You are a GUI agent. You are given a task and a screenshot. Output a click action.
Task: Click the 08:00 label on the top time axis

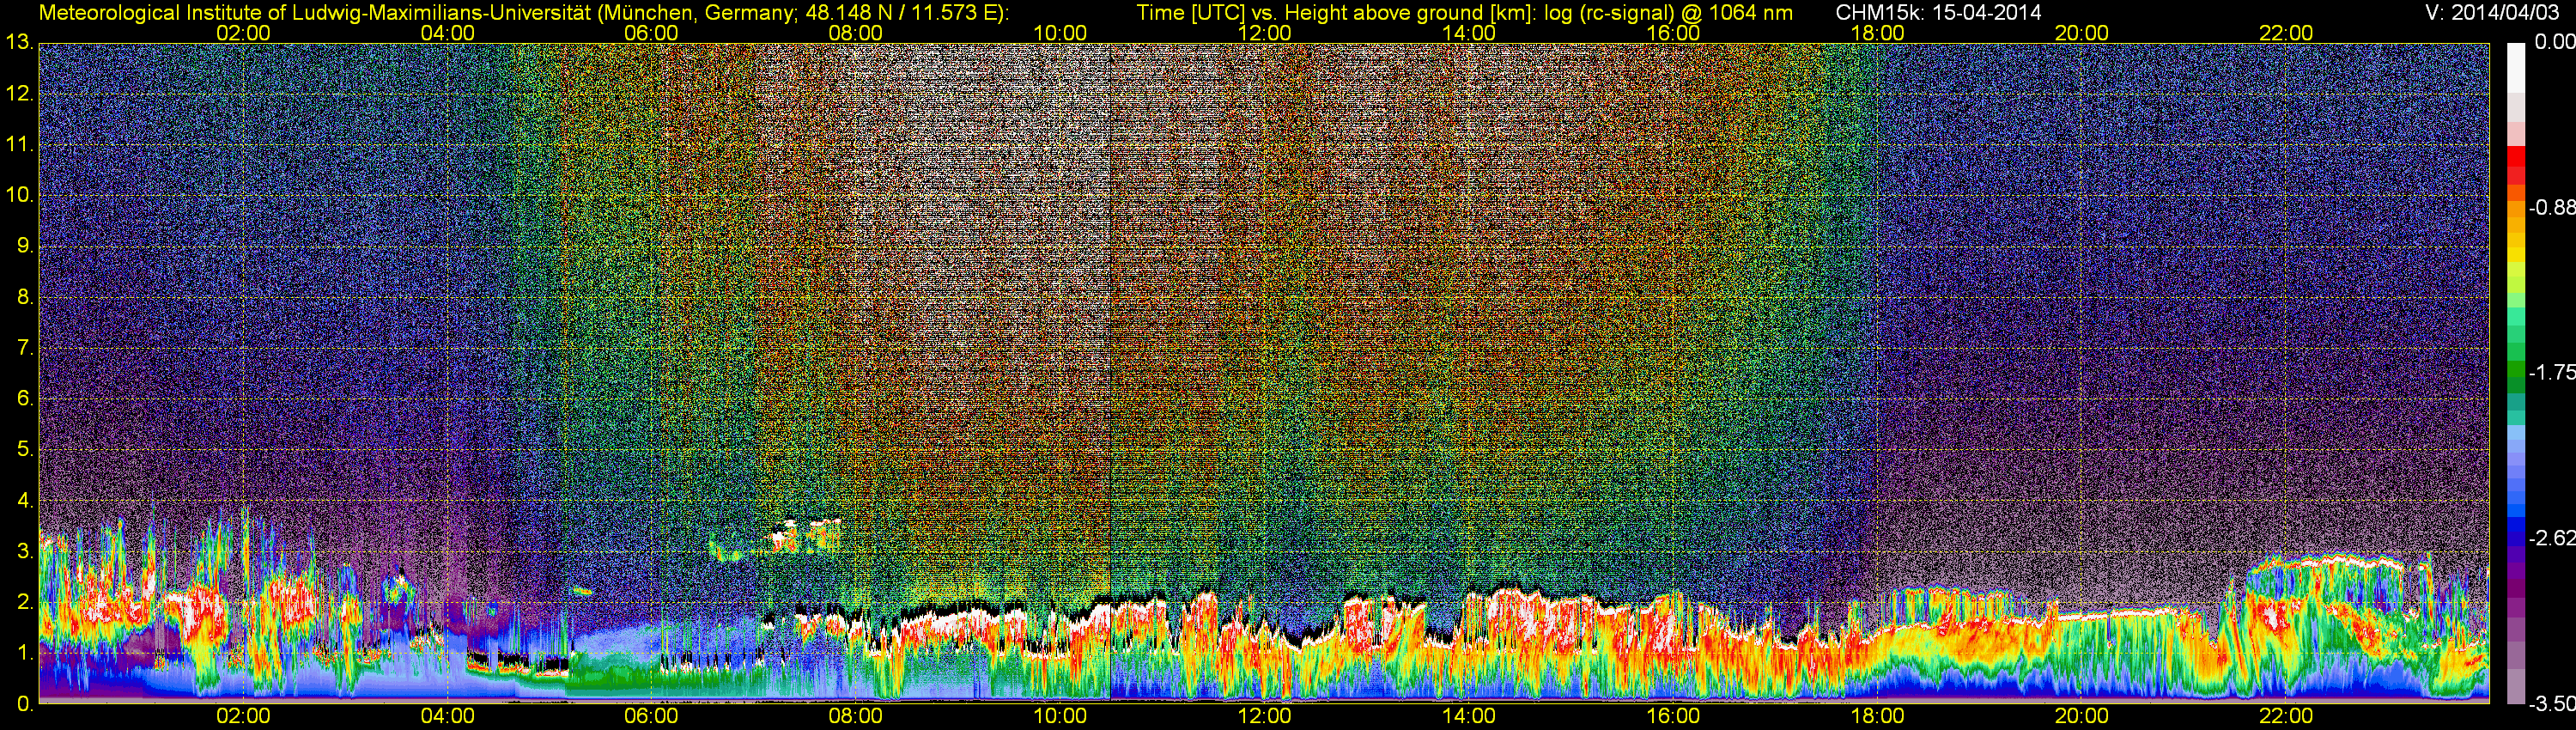click(x=856, y=33)
